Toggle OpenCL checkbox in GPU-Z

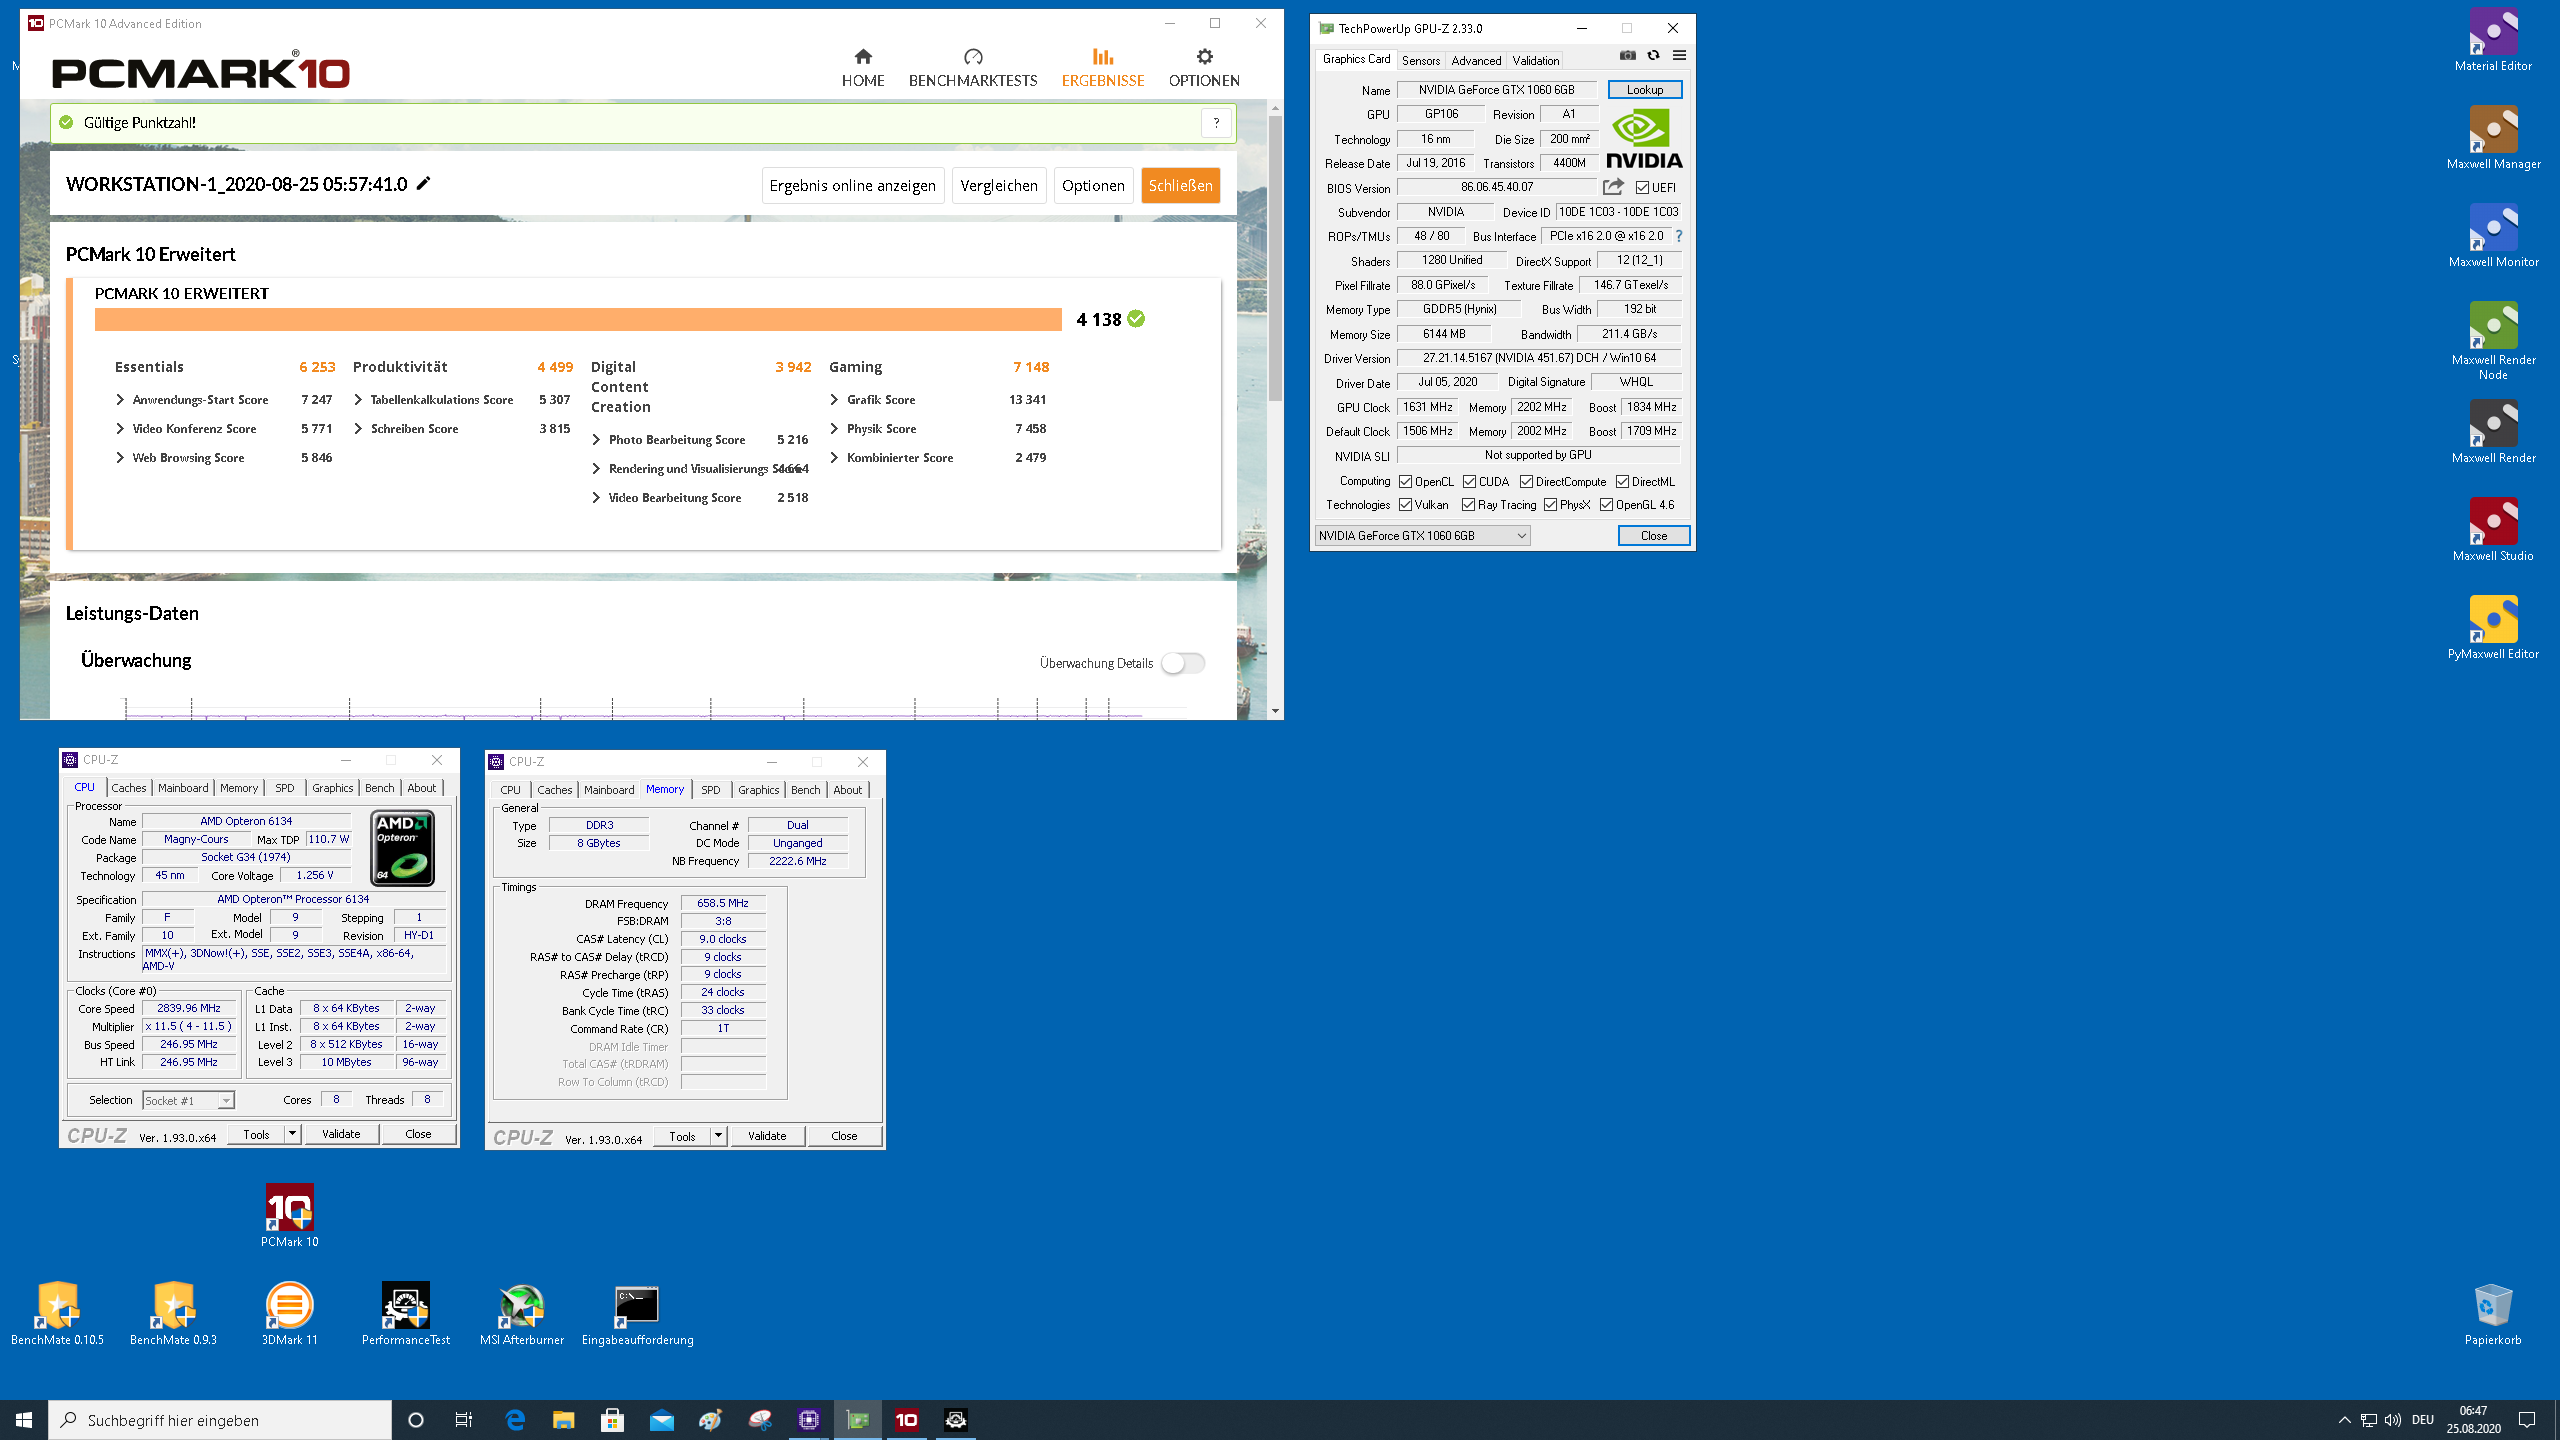click(1405, 482)
